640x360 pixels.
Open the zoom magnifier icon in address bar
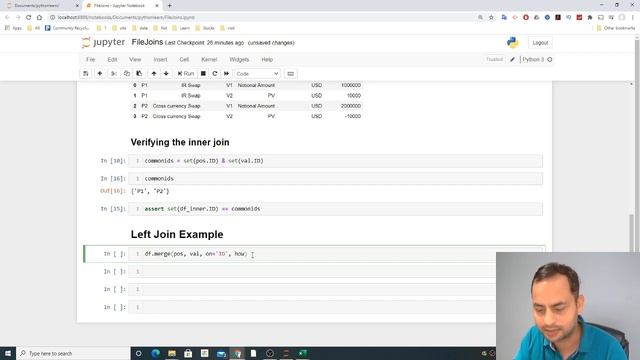(480, 17)
